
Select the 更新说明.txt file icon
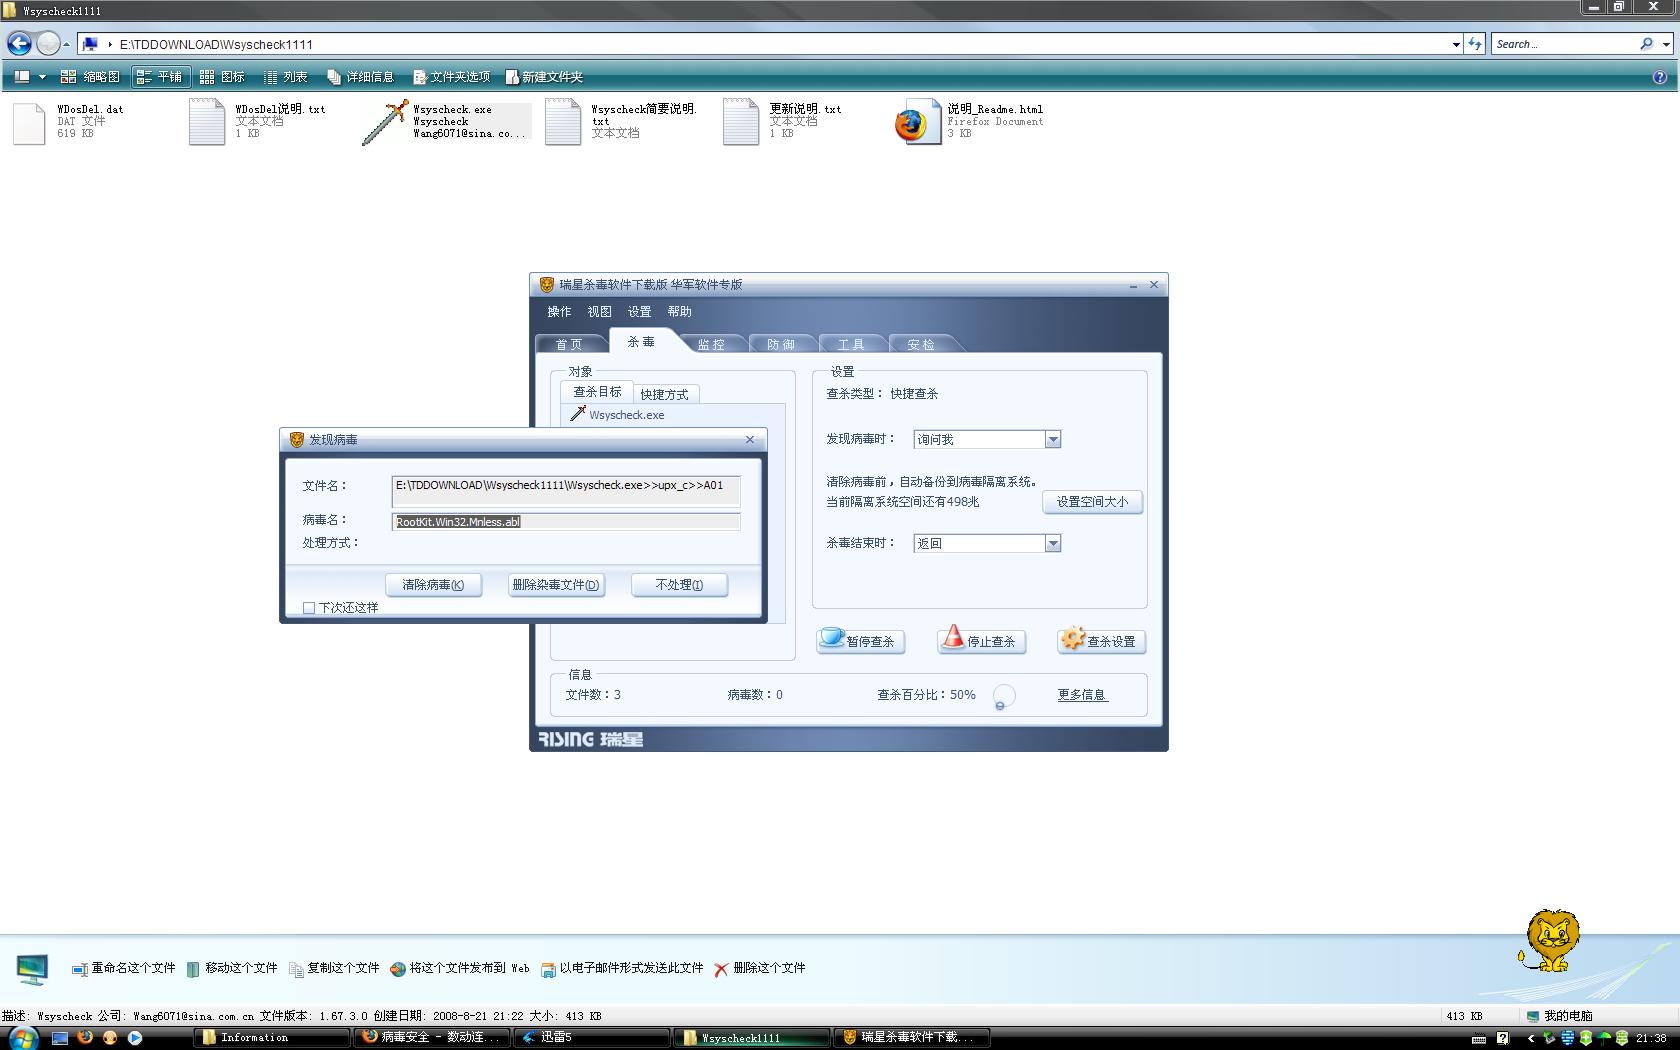coord(741,123)
